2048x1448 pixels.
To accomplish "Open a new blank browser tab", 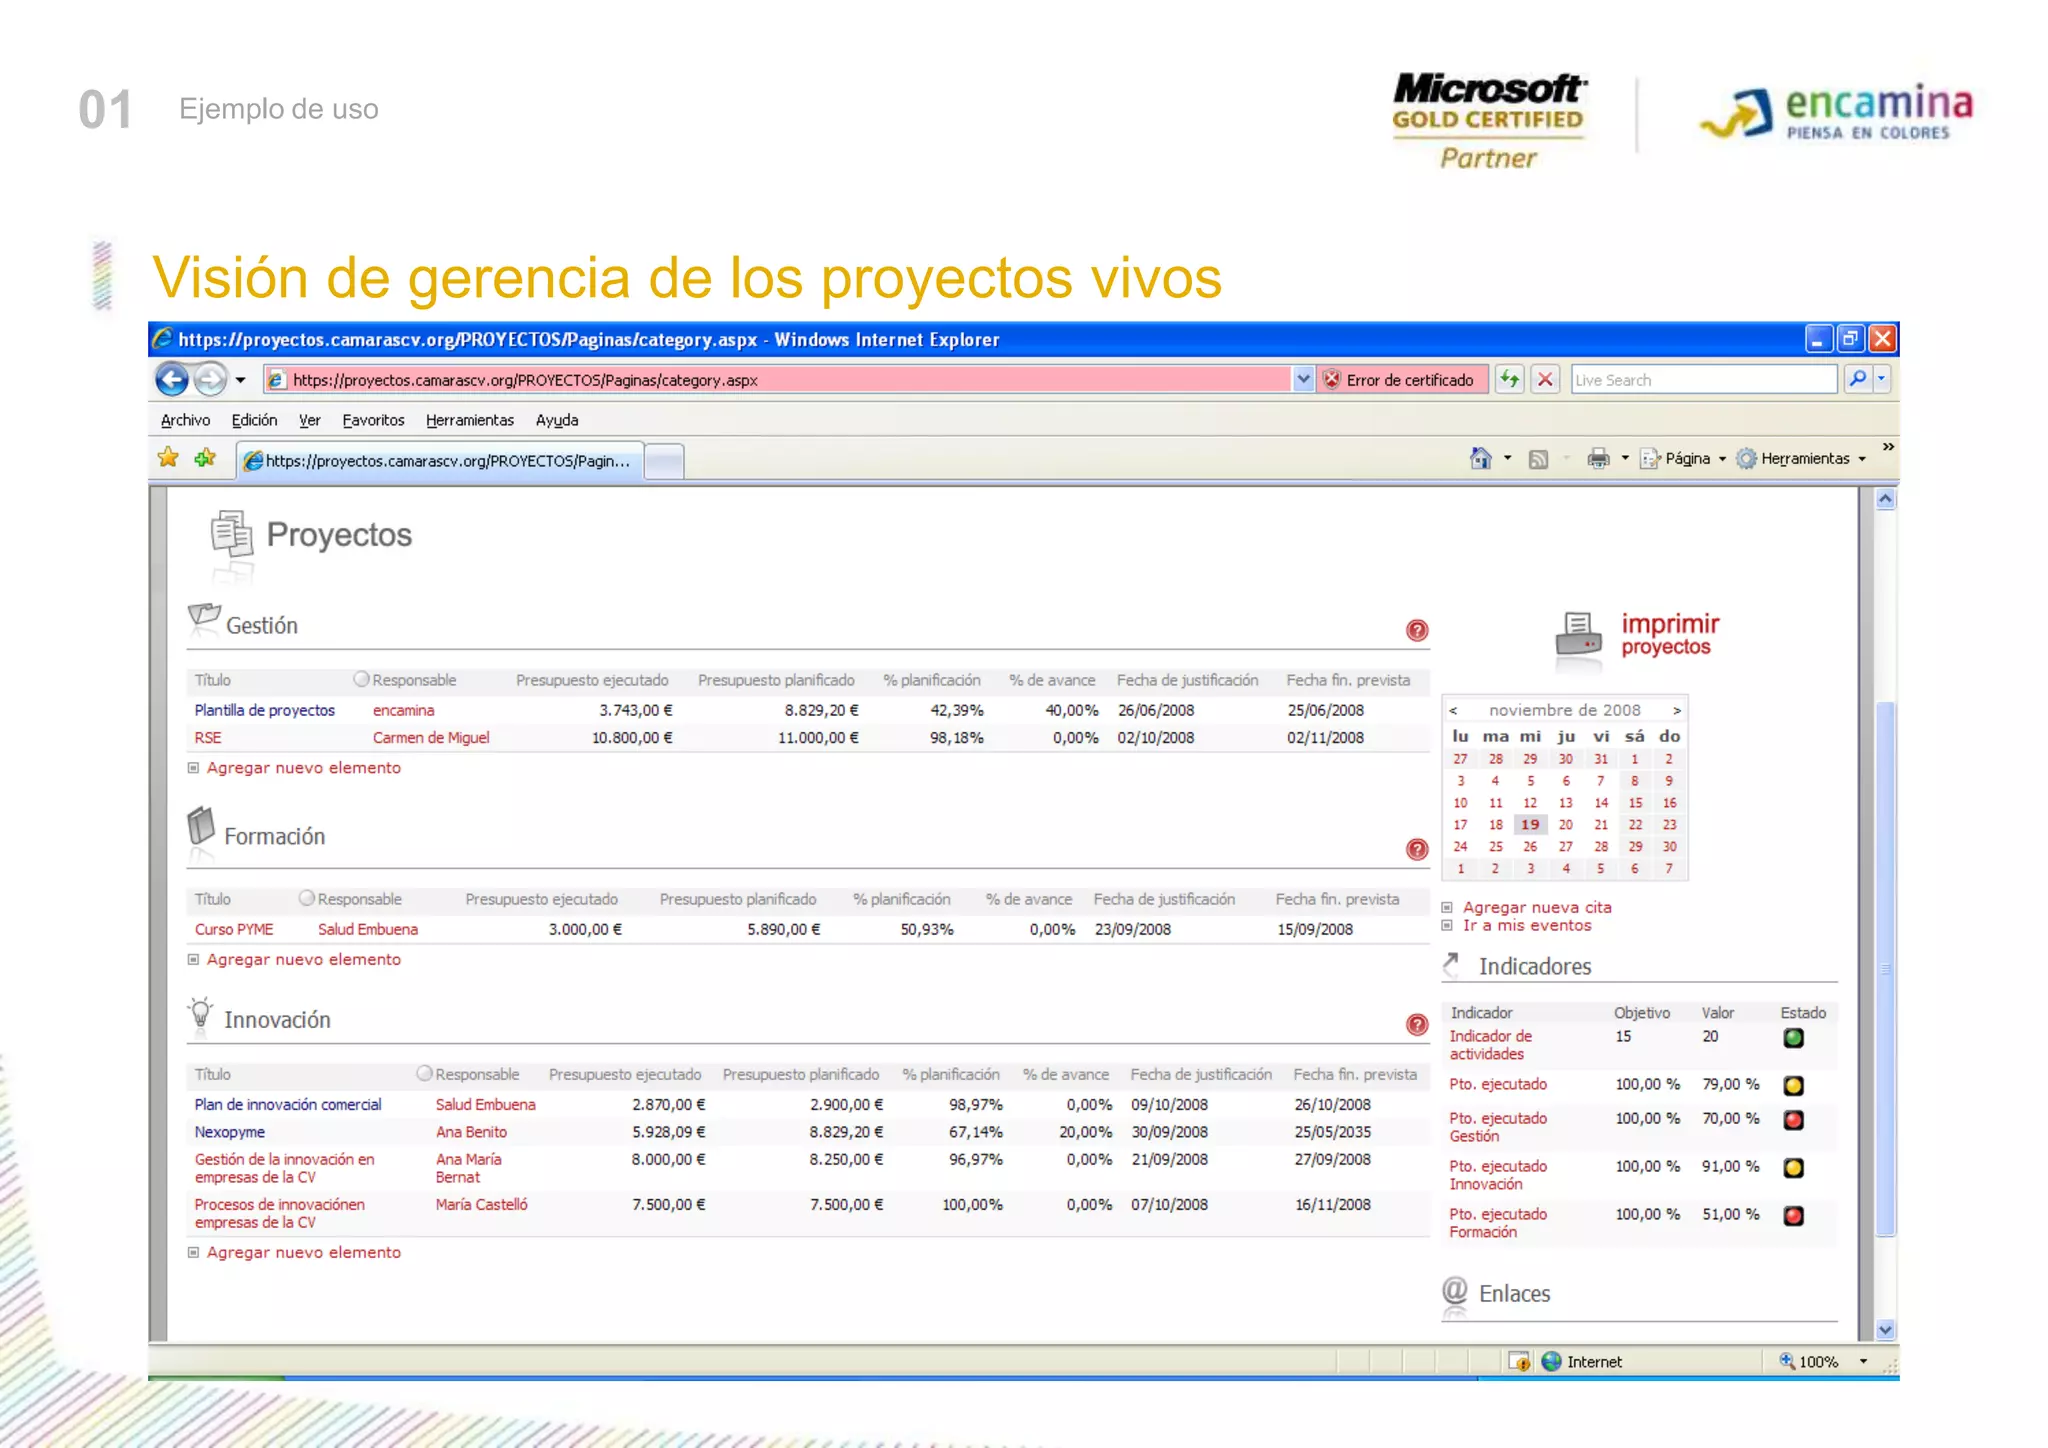I will (665, 461).
